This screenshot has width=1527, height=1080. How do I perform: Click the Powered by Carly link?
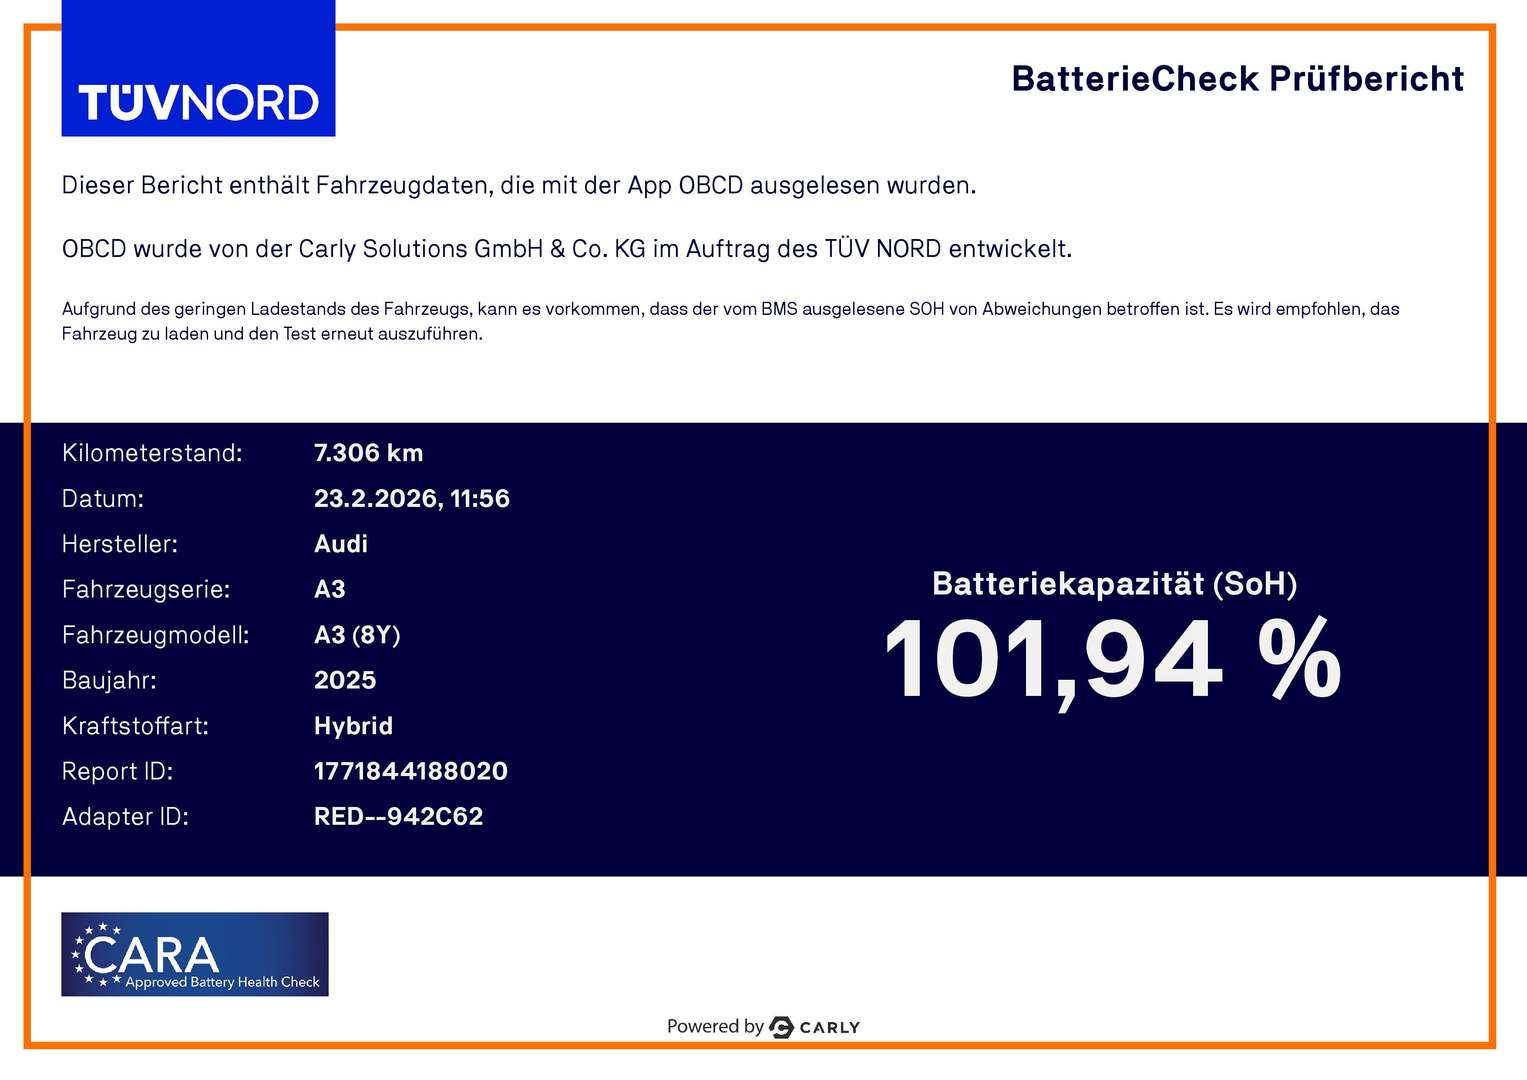[762, 1026]
